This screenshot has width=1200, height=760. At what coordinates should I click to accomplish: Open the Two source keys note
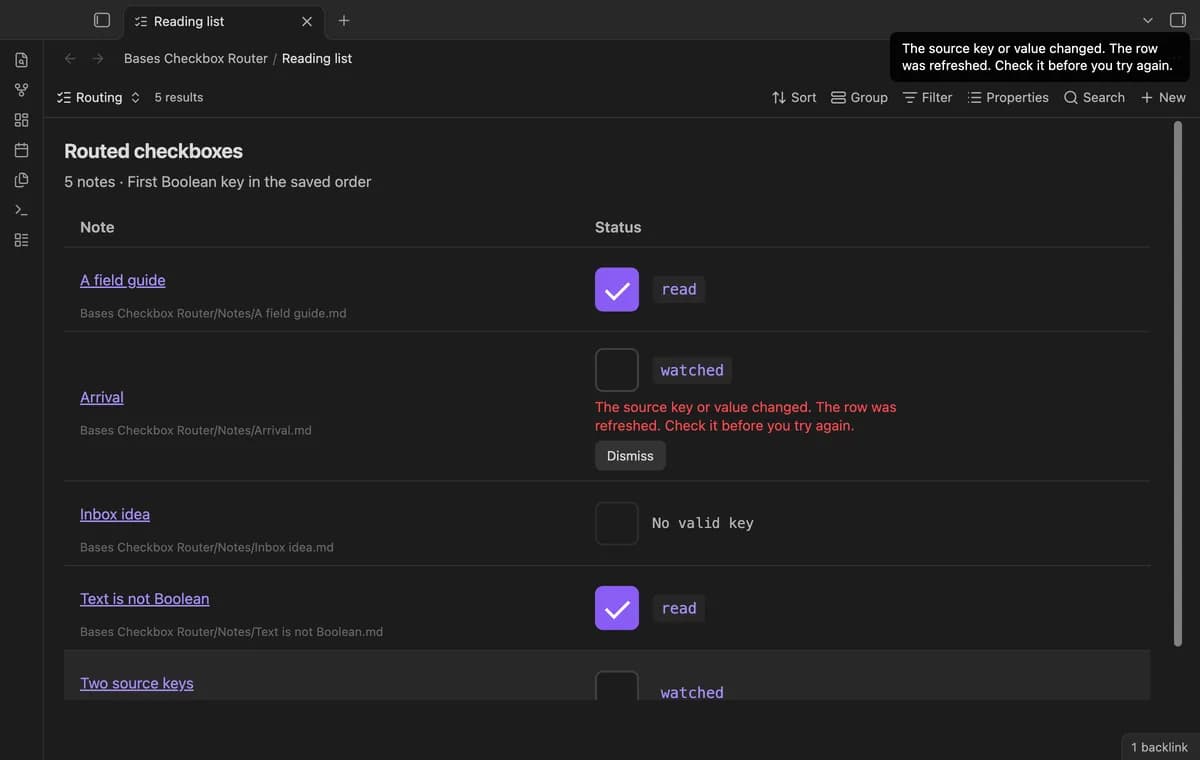(137, 683)
